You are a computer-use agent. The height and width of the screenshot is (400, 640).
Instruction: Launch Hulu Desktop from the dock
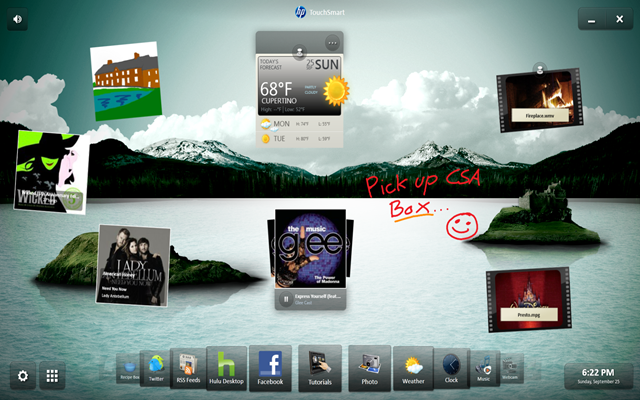point(227,368)
